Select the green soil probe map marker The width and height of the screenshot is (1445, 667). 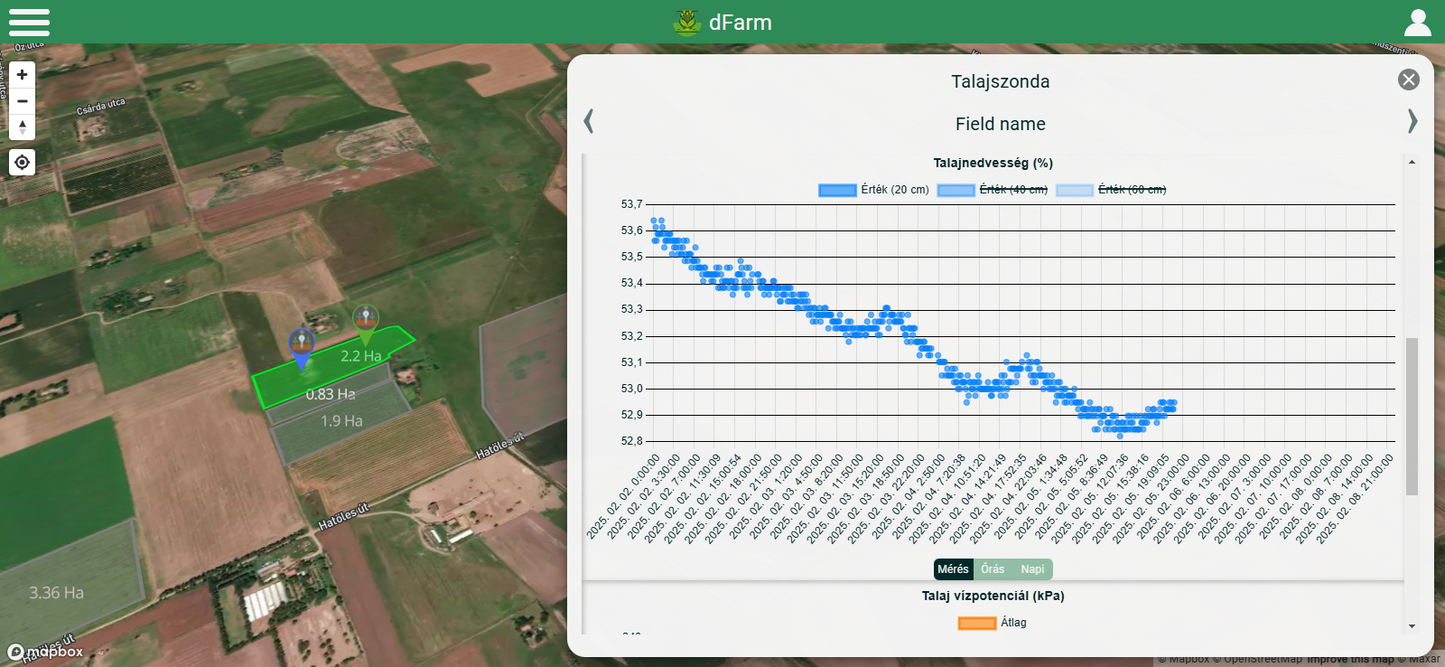click(366, 320)
